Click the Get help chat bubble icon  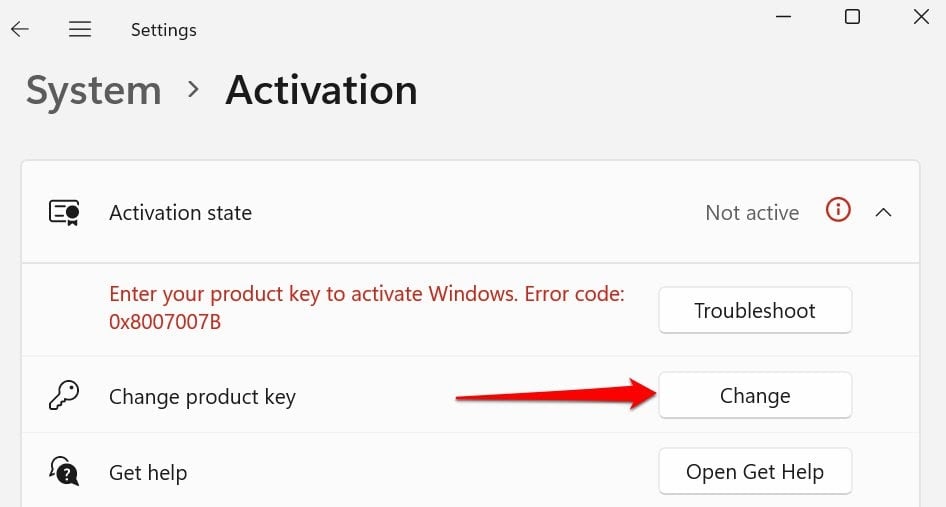pos(64,471)
